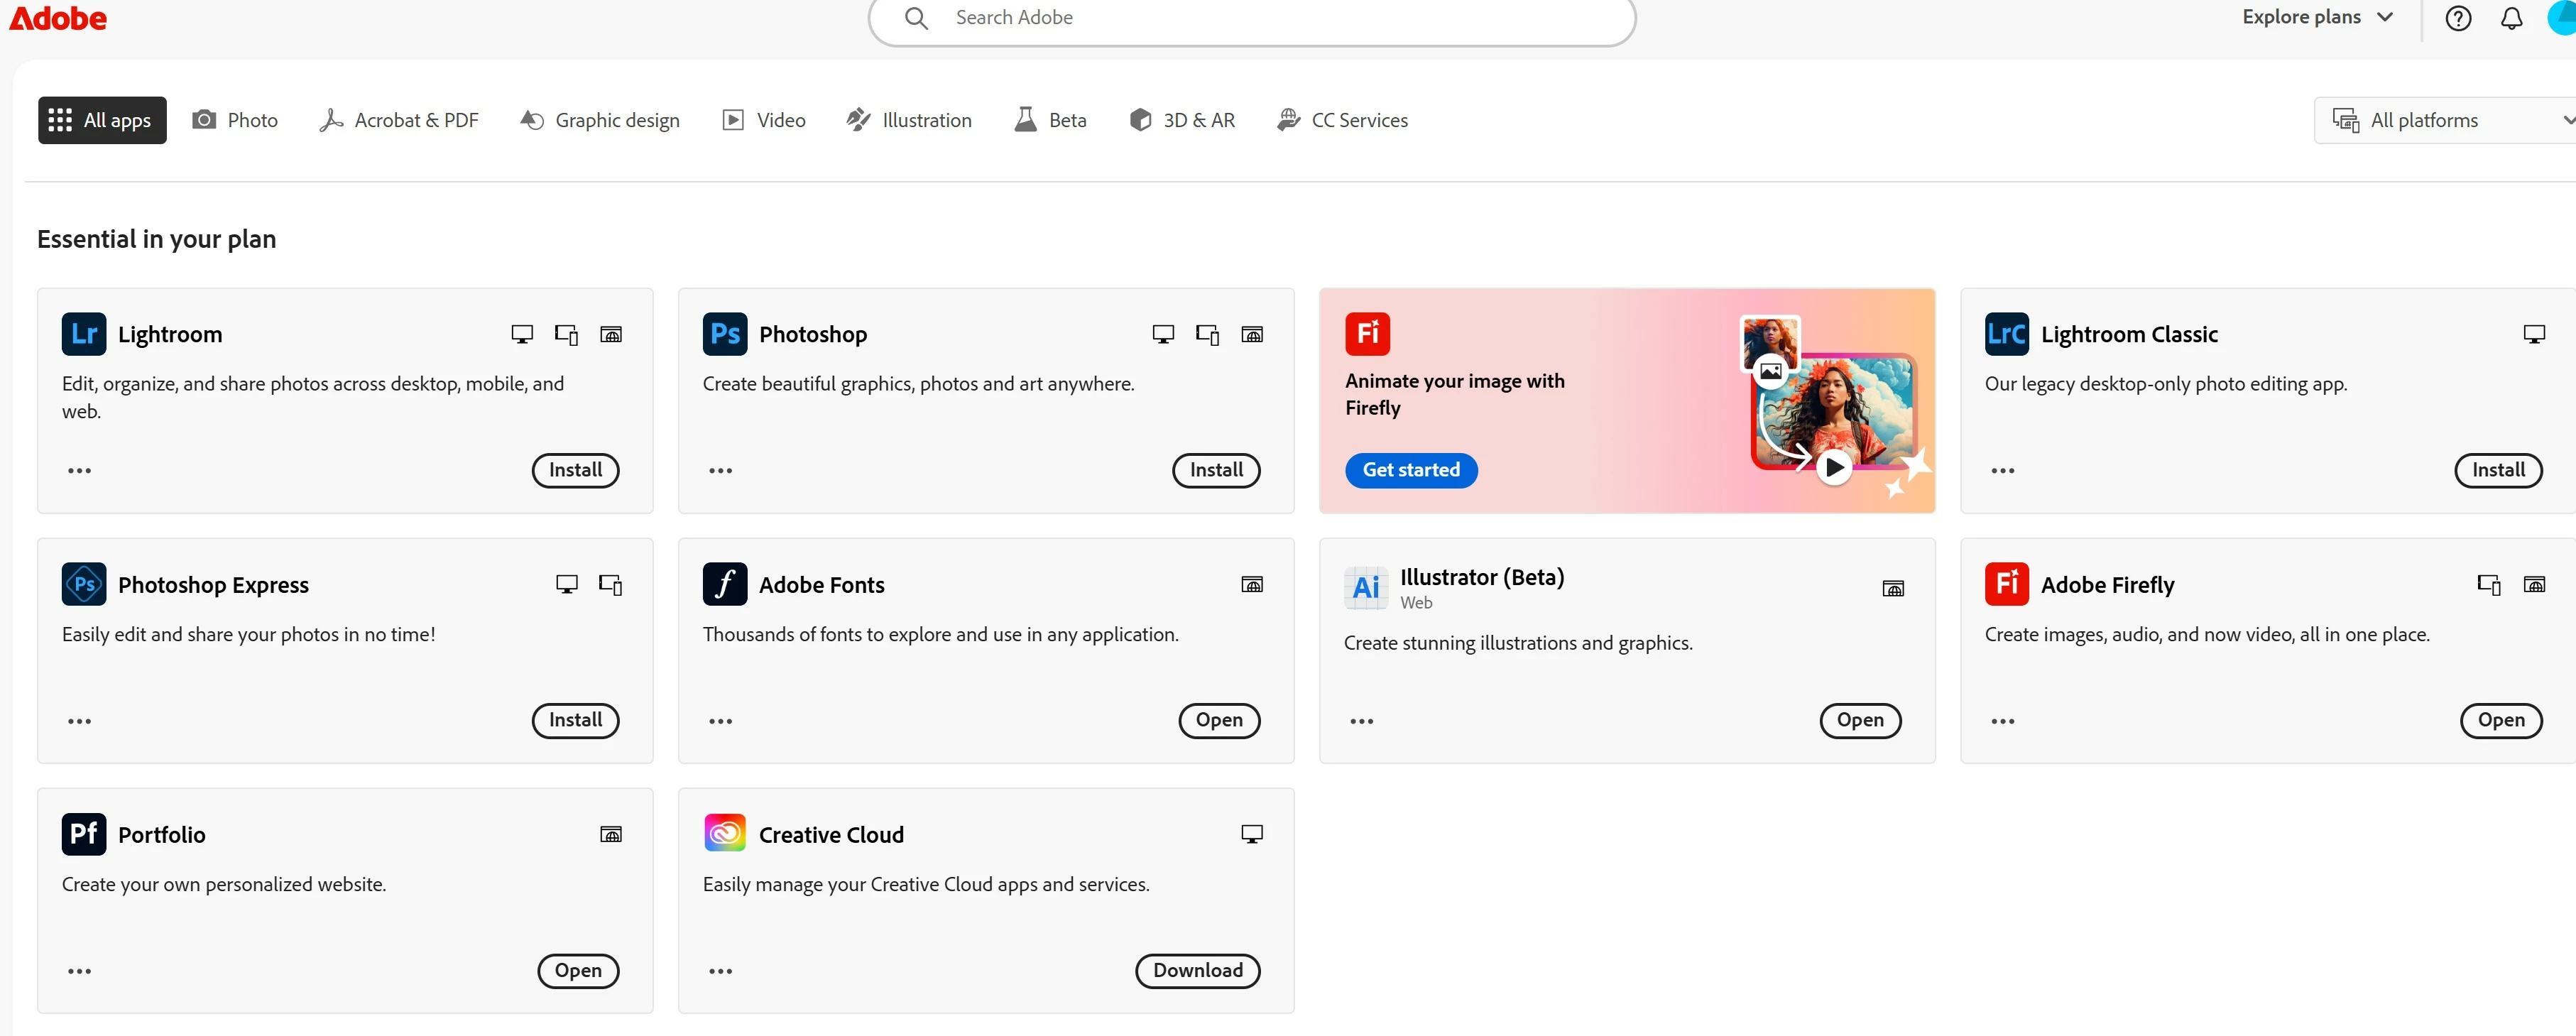The height and width of the screenshot is (1036, 2576).
Task: Open notifications bell icon
Action: (x=2511, y=18)
